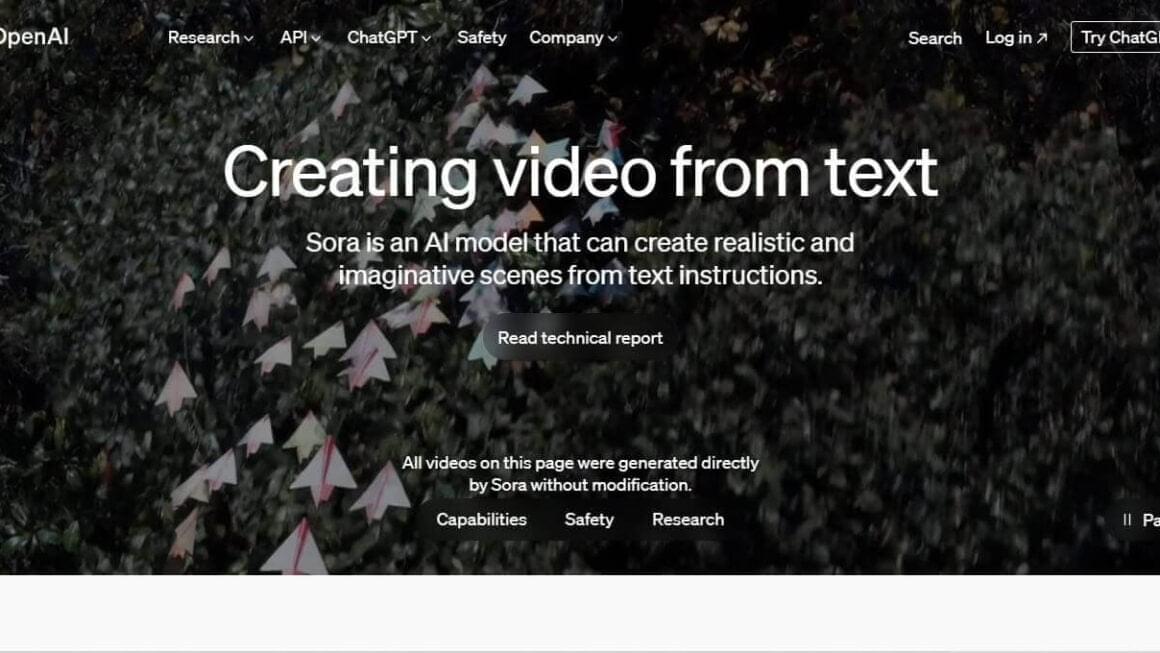Navigate to the Research section link

click(688, 519)
